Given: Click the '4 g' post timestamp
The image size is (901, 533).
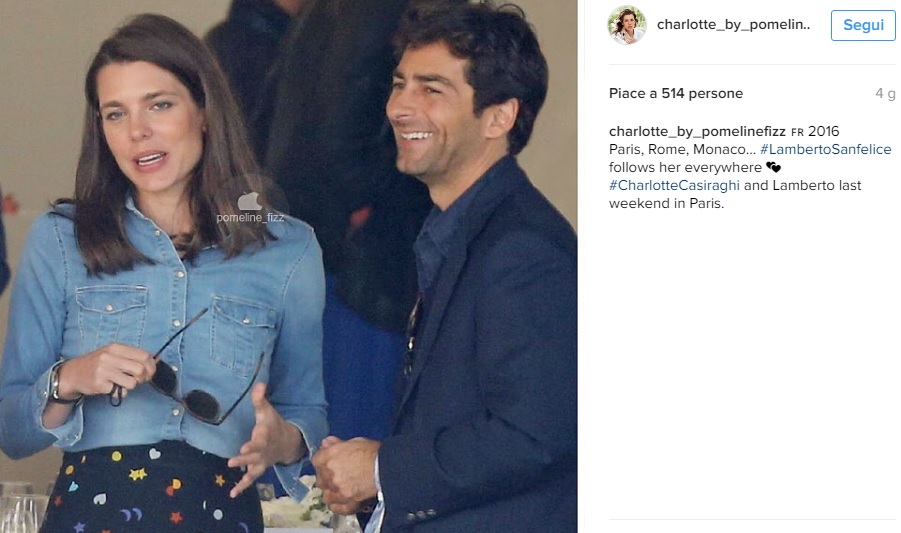Looking at the screenshot, I should [x=885, y=93].
